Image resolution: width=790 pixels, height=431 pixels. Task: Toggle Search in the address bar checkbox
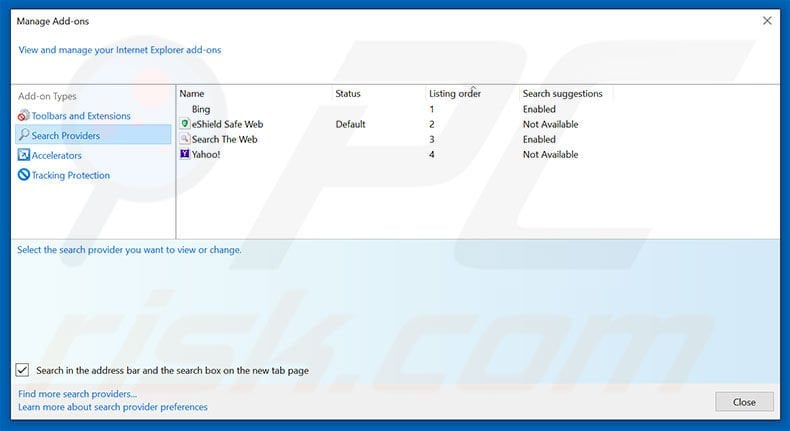coord(22,370)
